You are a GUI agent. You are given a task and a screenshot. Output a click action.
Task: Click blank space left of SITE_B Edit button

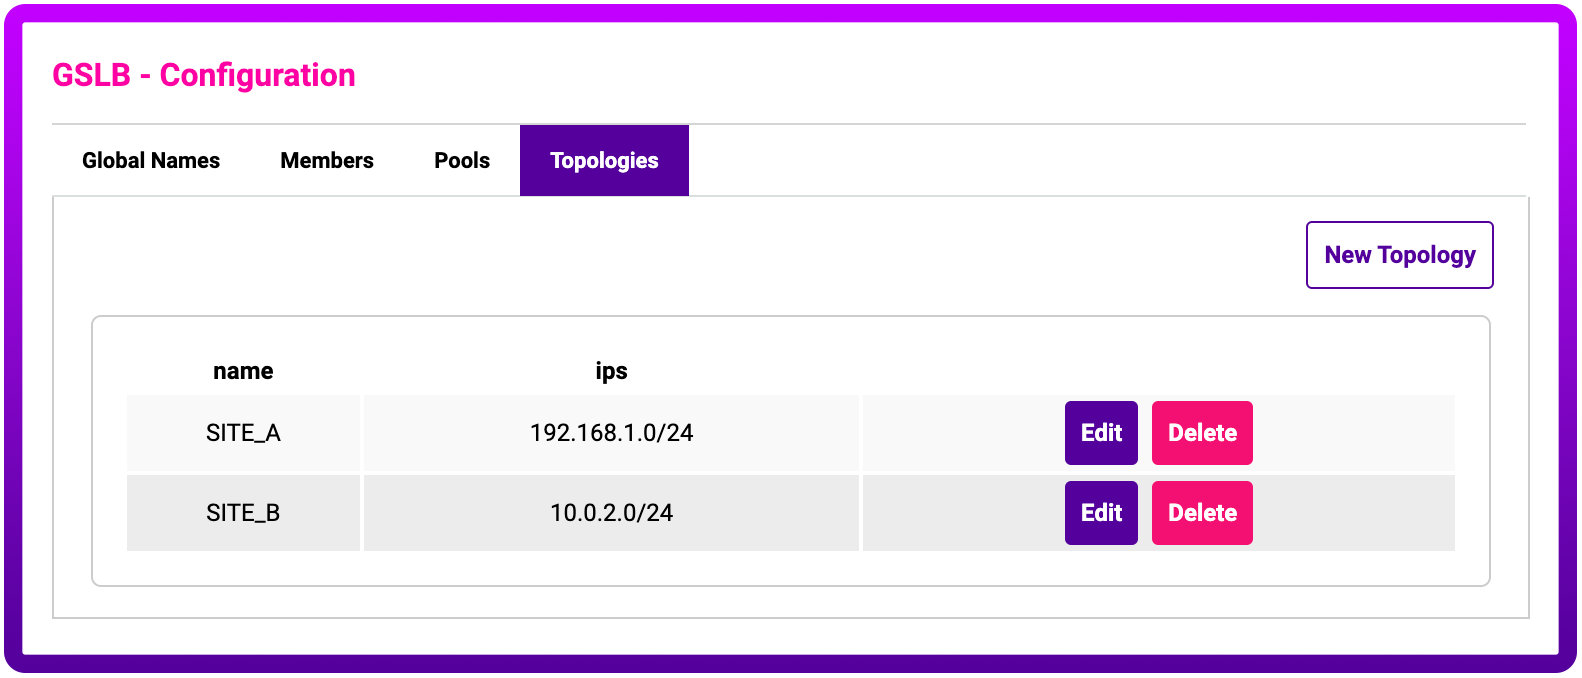pyautogui.click(x=960, y=513)
